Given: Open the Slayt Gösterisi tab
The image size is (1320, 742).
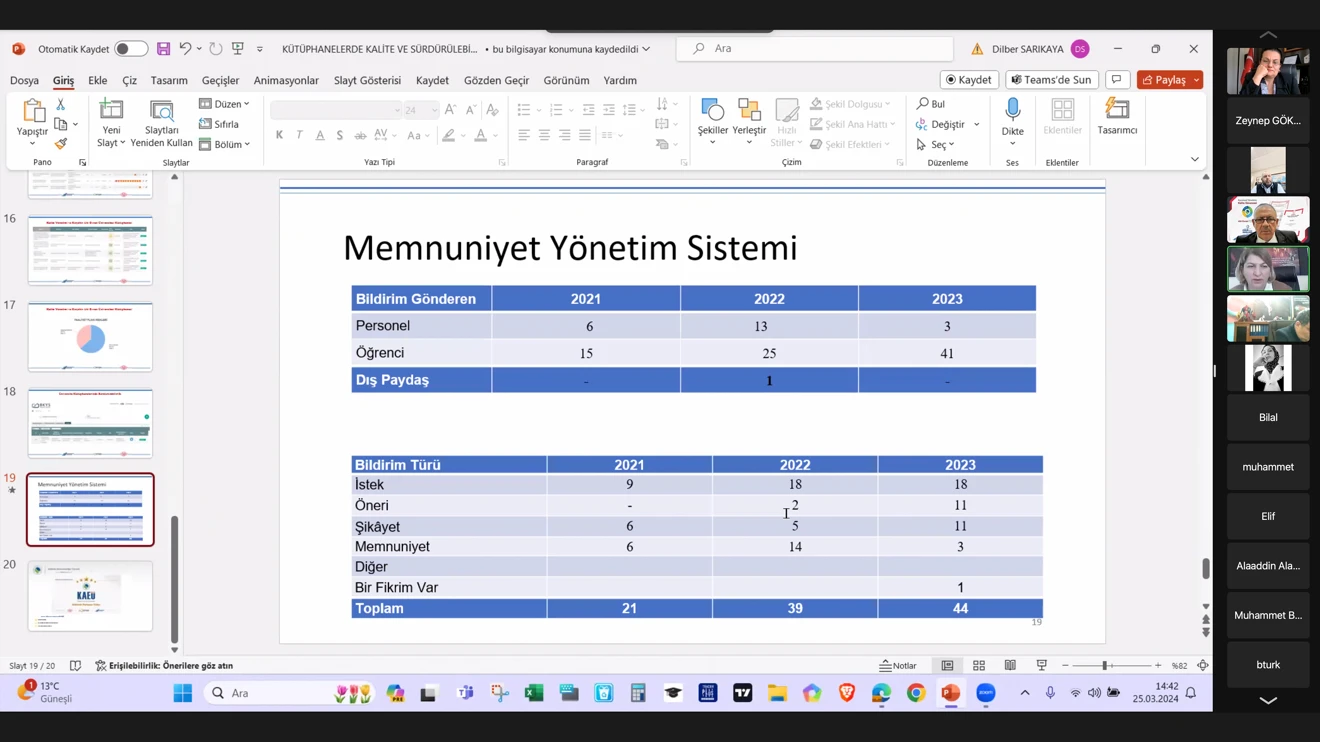Looking at the screenshot, I should point(367,80).
